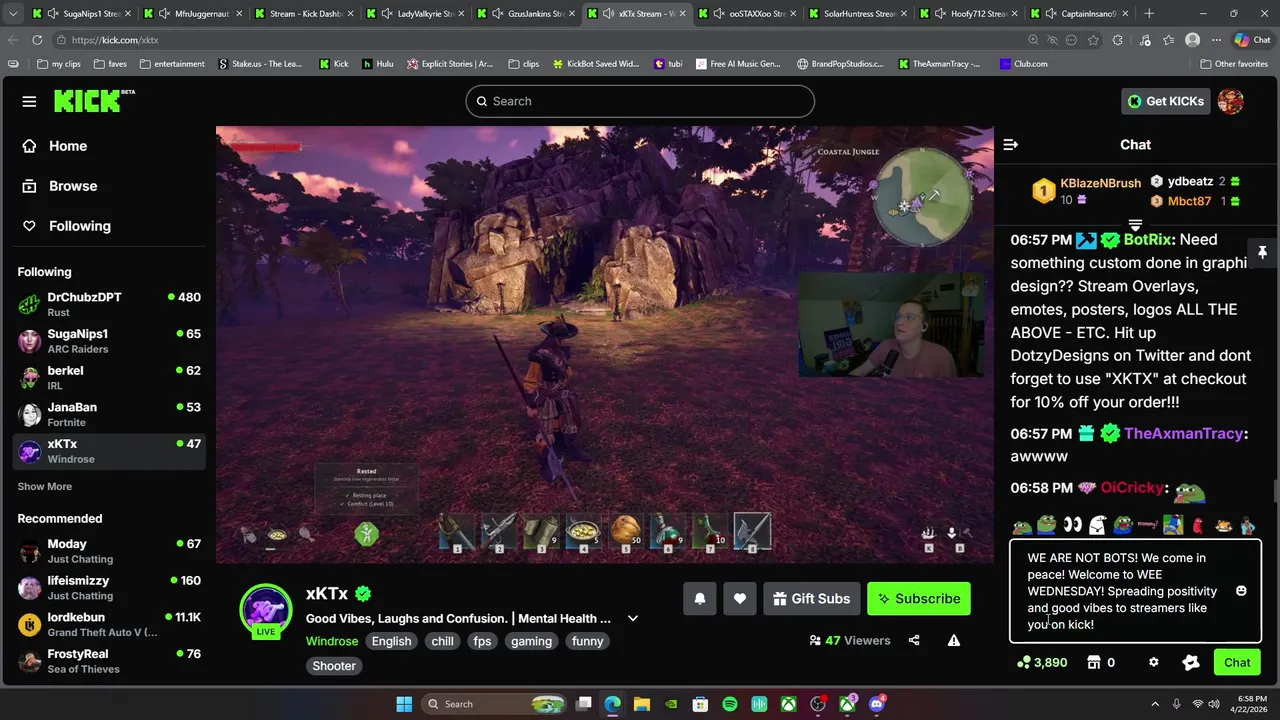Click the verified badge next to xKTx
1280x720 pixels.
(x=363, y=594)
